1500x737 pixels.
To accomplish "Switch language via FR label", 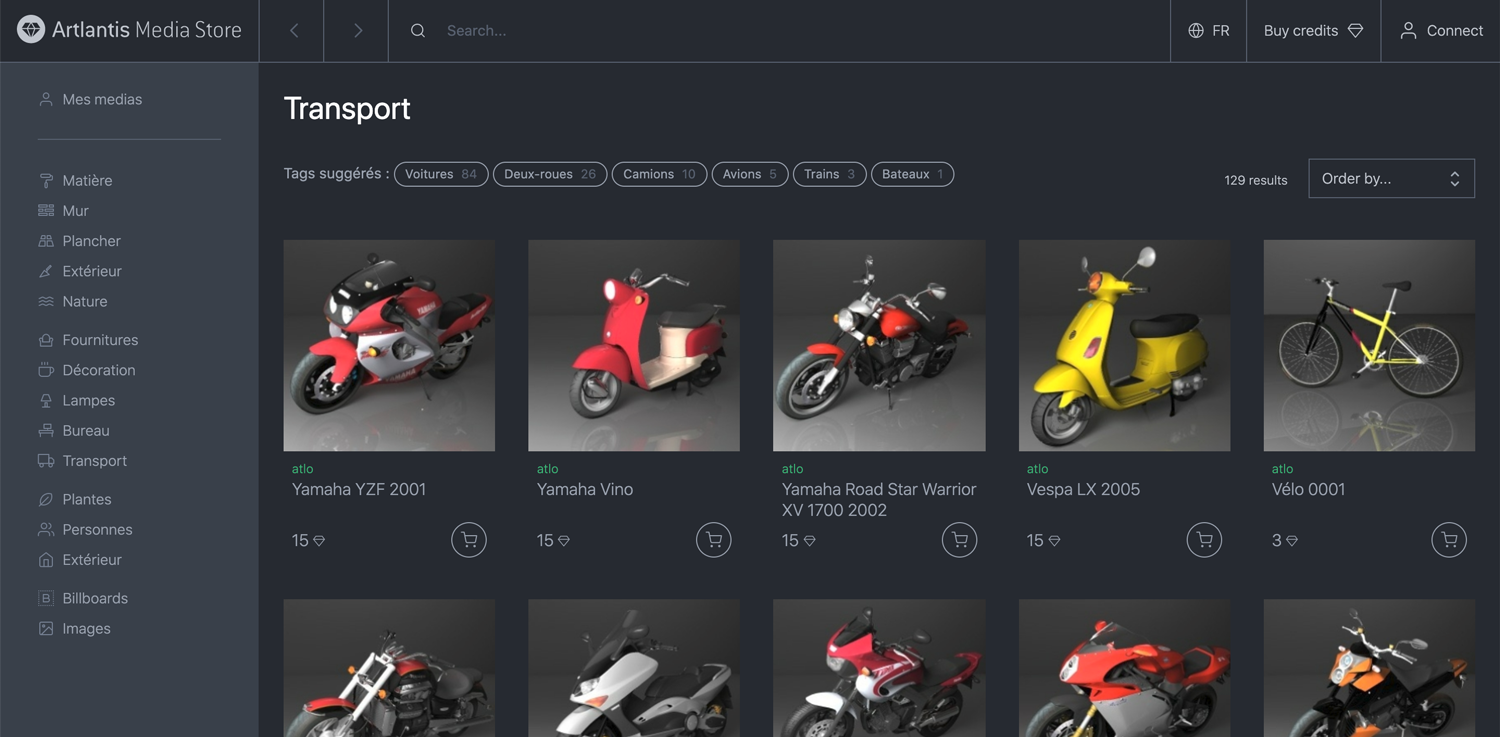I will coord(1221,31).
